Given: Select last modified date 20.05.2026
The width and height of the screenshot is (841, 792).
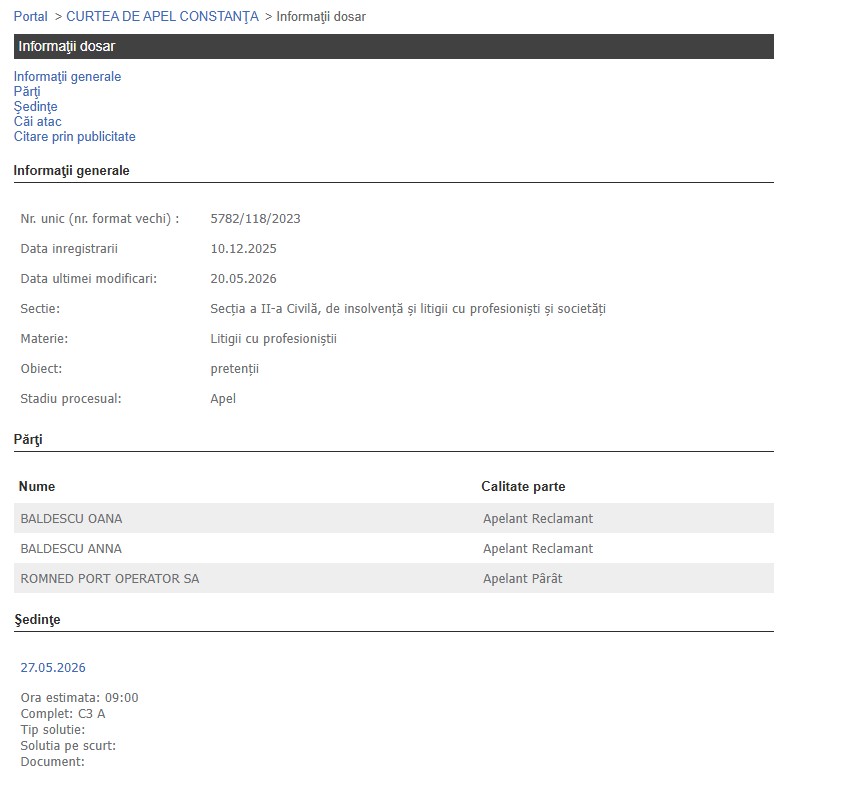Looking at the screenshot, I should click(244, 279).
